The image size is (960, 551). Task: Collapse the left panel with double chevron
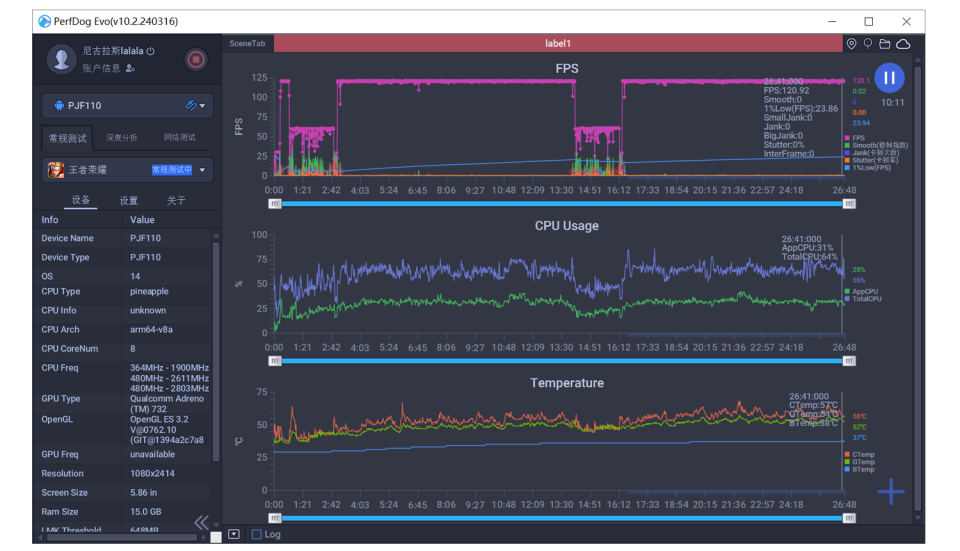coord(201,522)
